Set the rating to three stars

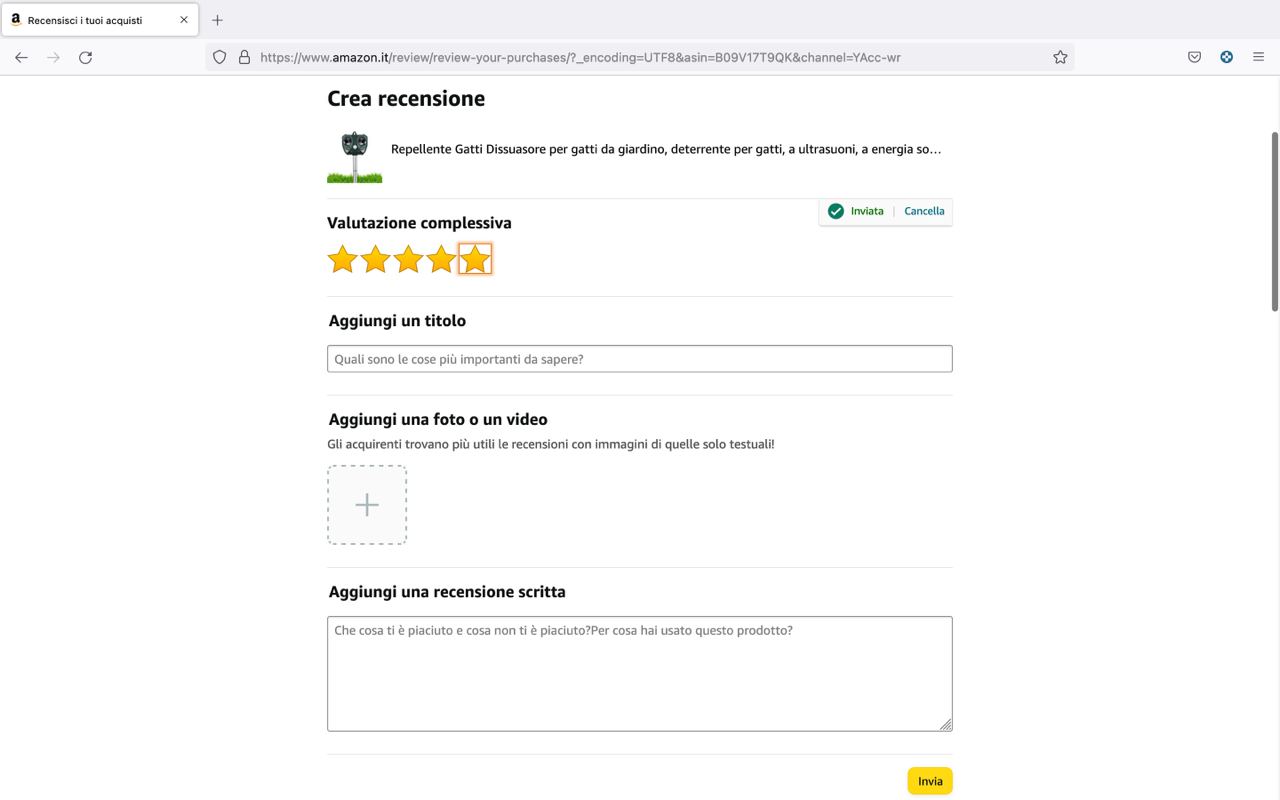(409, 259)
